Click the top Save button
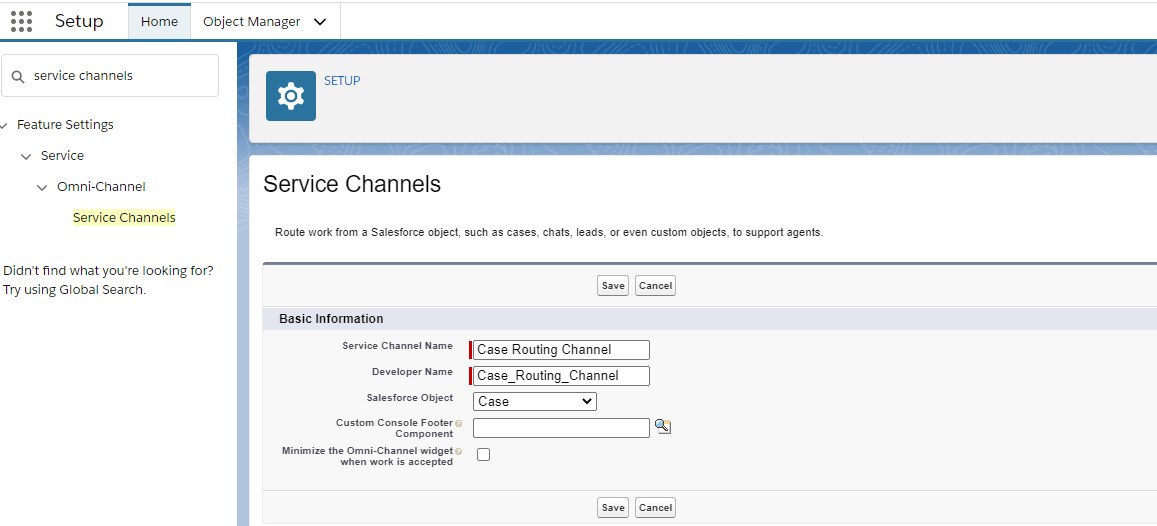 click(x=613, y=286)
